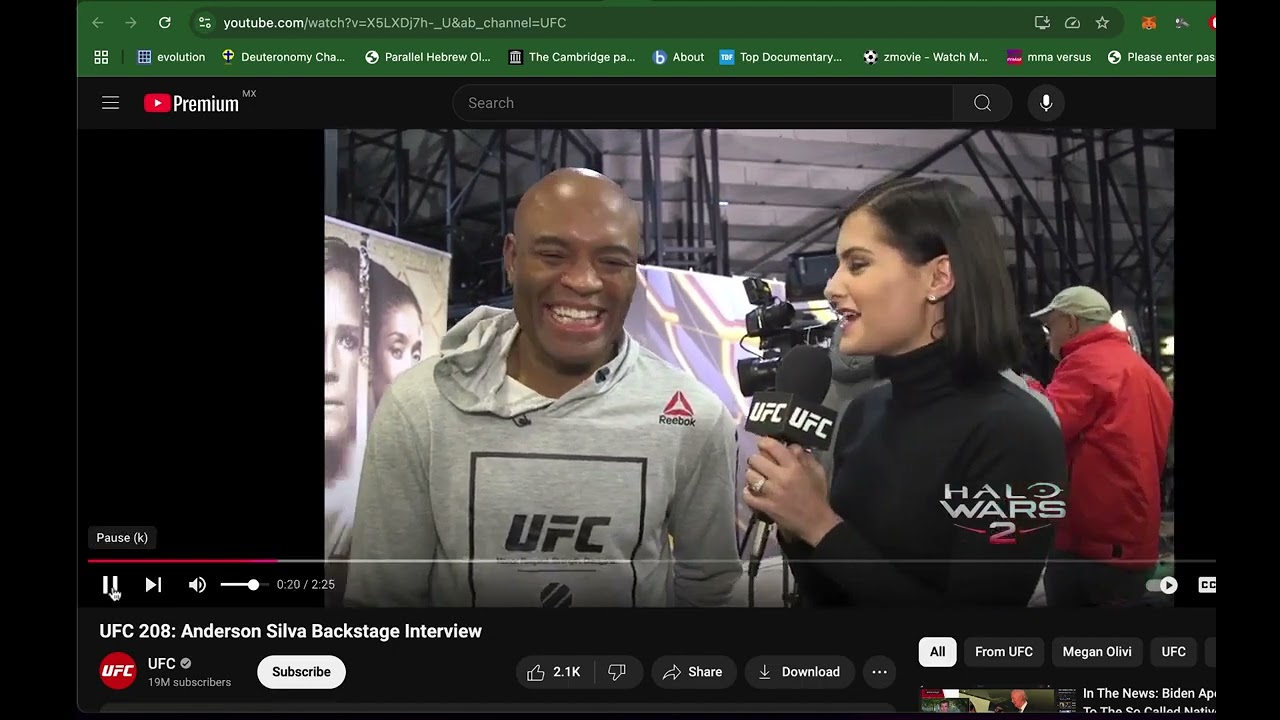Open the Please enter pas... bookmark
This screenshot has height=720, width=1280.
point(1161,57)
